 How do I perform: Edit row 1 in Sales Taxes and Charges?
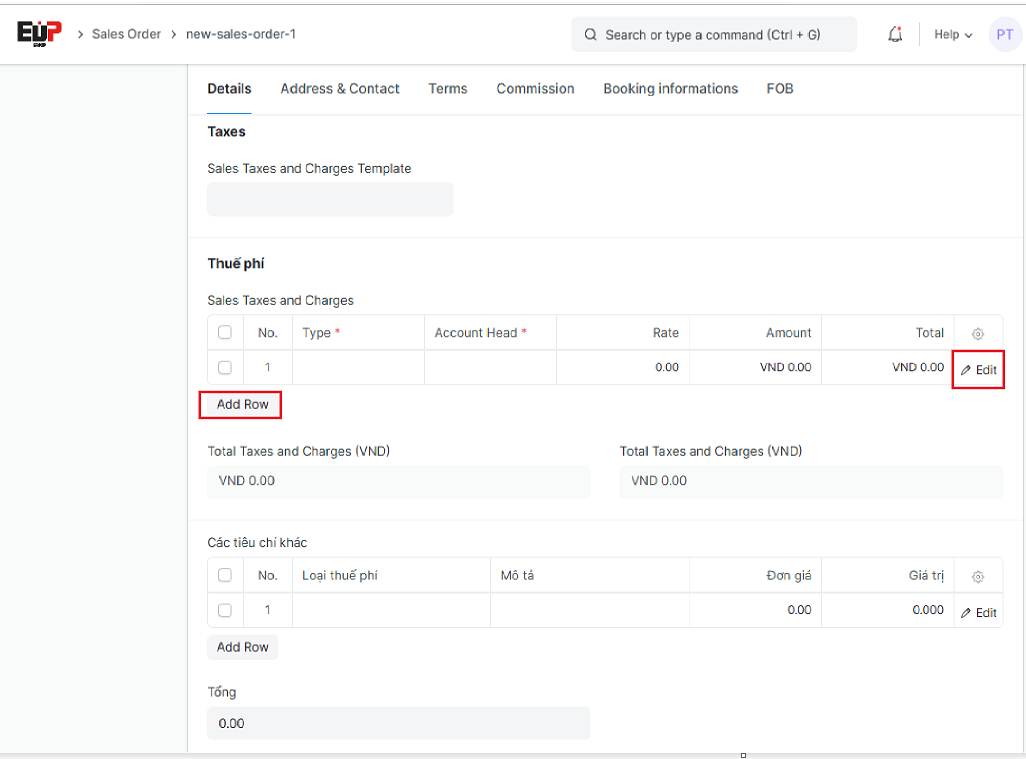coord(979,370)
